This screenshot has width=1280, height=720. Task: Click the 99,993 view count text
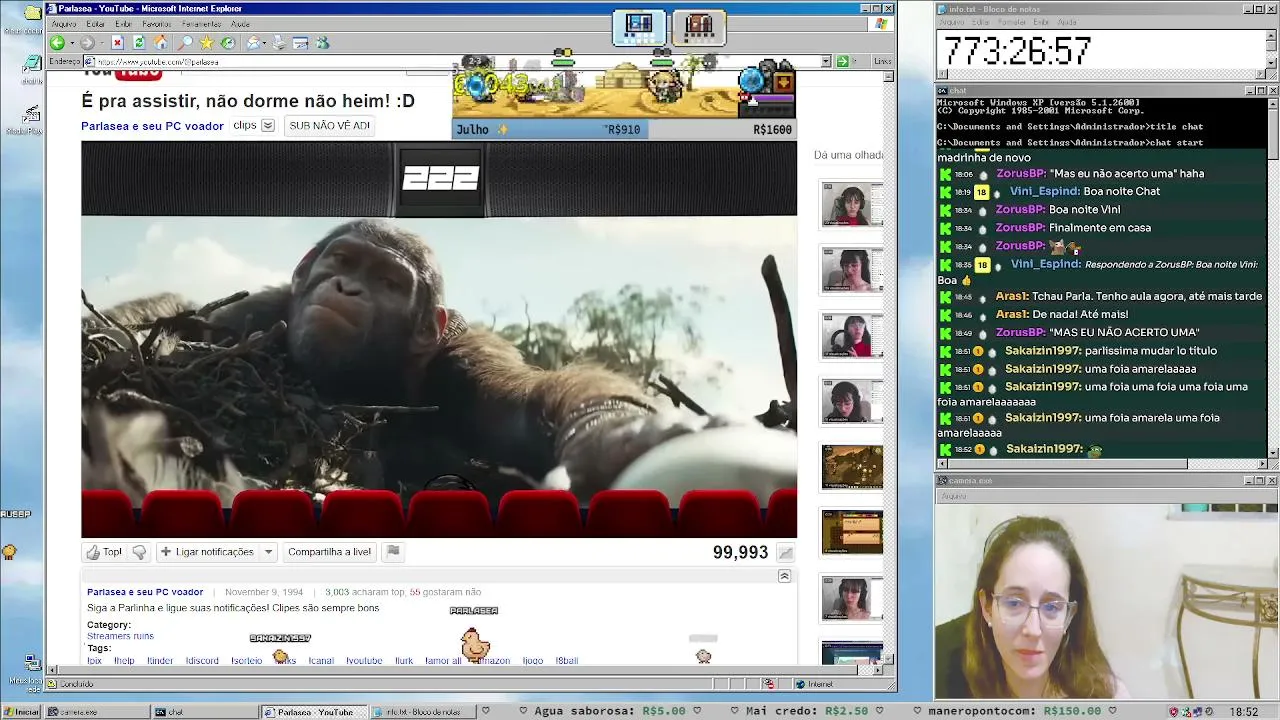[740, 553]
